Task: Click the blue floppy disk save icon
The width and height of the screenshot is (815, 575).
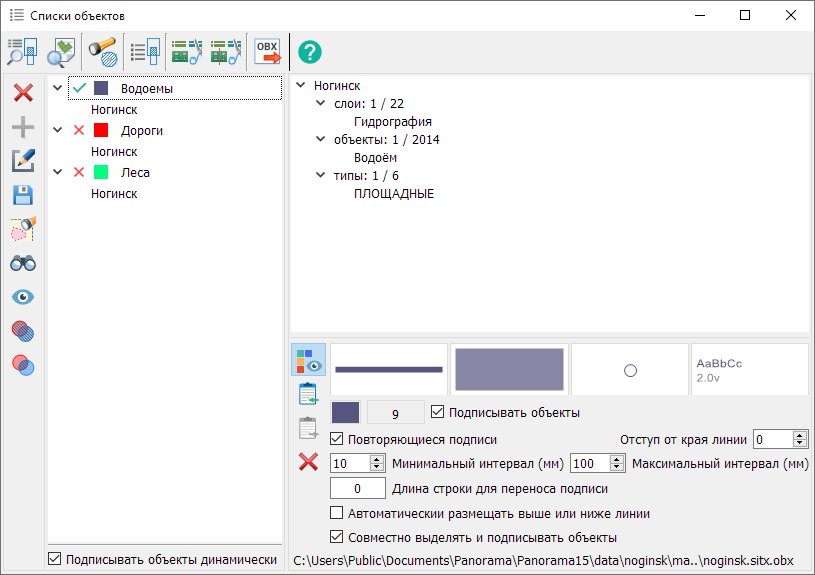Action: [x=23, y=195]
